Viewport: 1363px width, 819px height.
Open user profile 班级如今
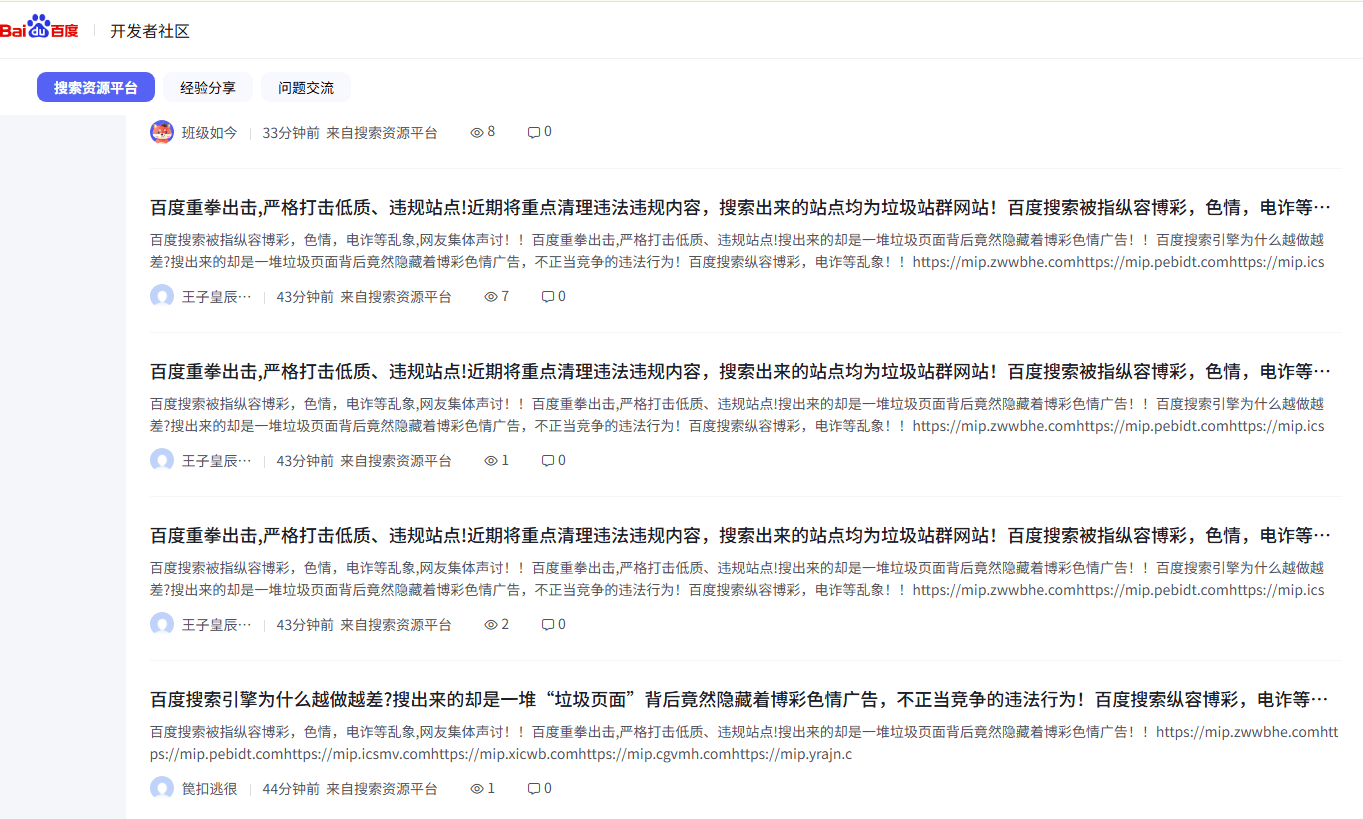click(x=210, y=132)
